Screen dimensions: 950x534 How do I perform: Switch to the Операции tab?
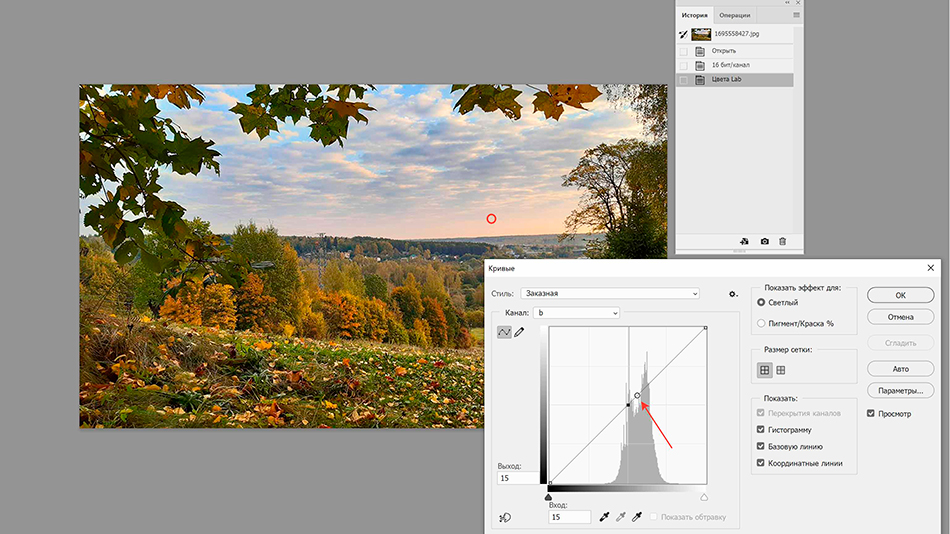coord(734,15)
